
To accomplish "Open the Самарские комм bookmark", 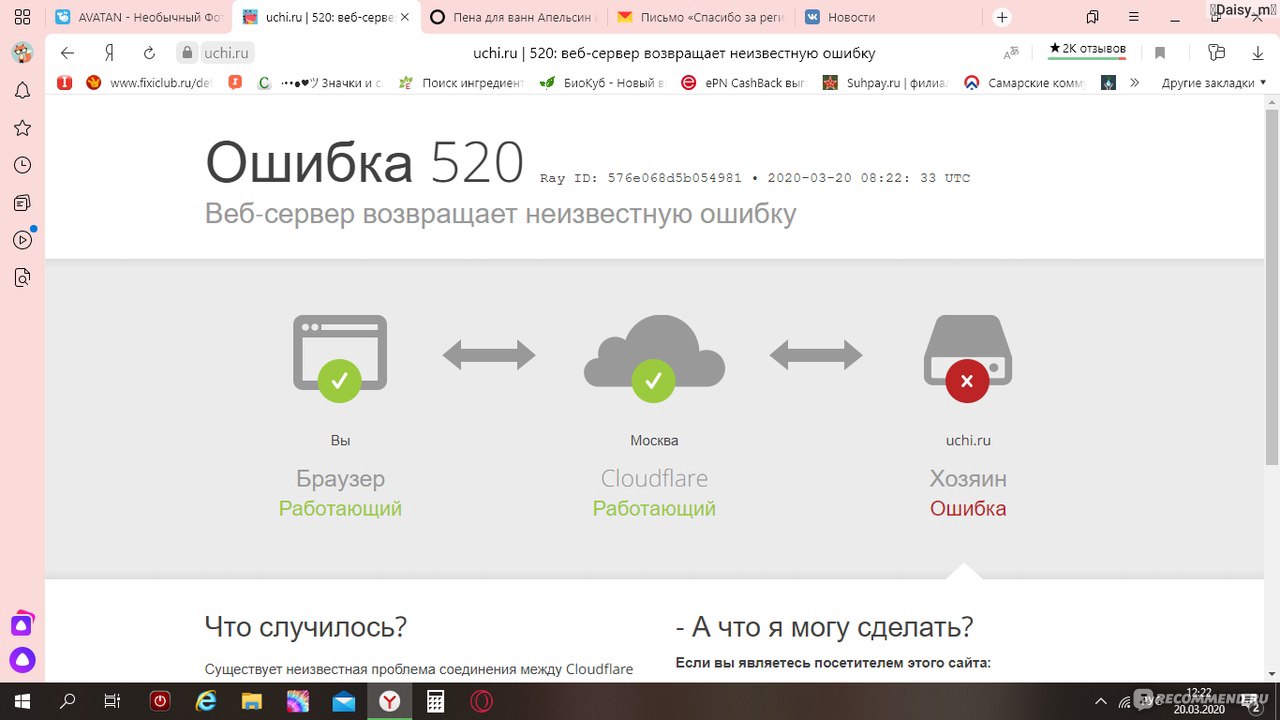I will click(1025, 83).
